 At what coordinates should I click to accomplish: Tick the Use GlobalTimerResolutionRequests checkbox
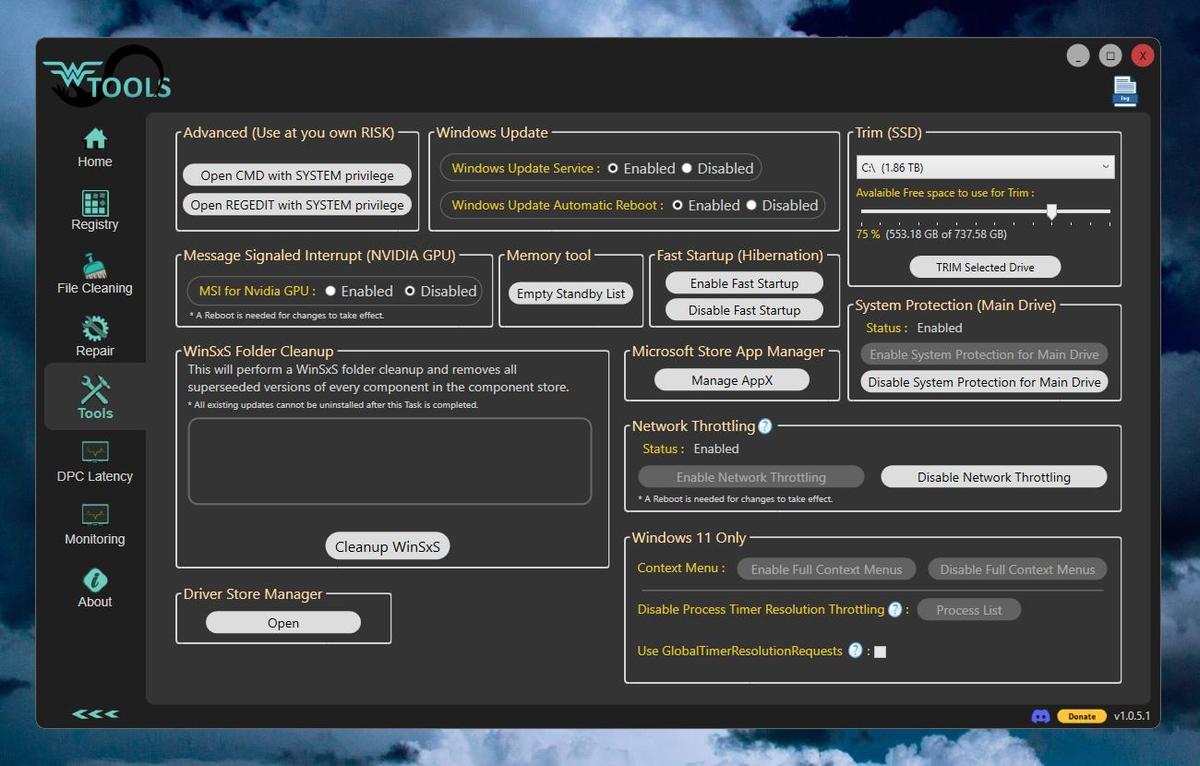[880, 652]
